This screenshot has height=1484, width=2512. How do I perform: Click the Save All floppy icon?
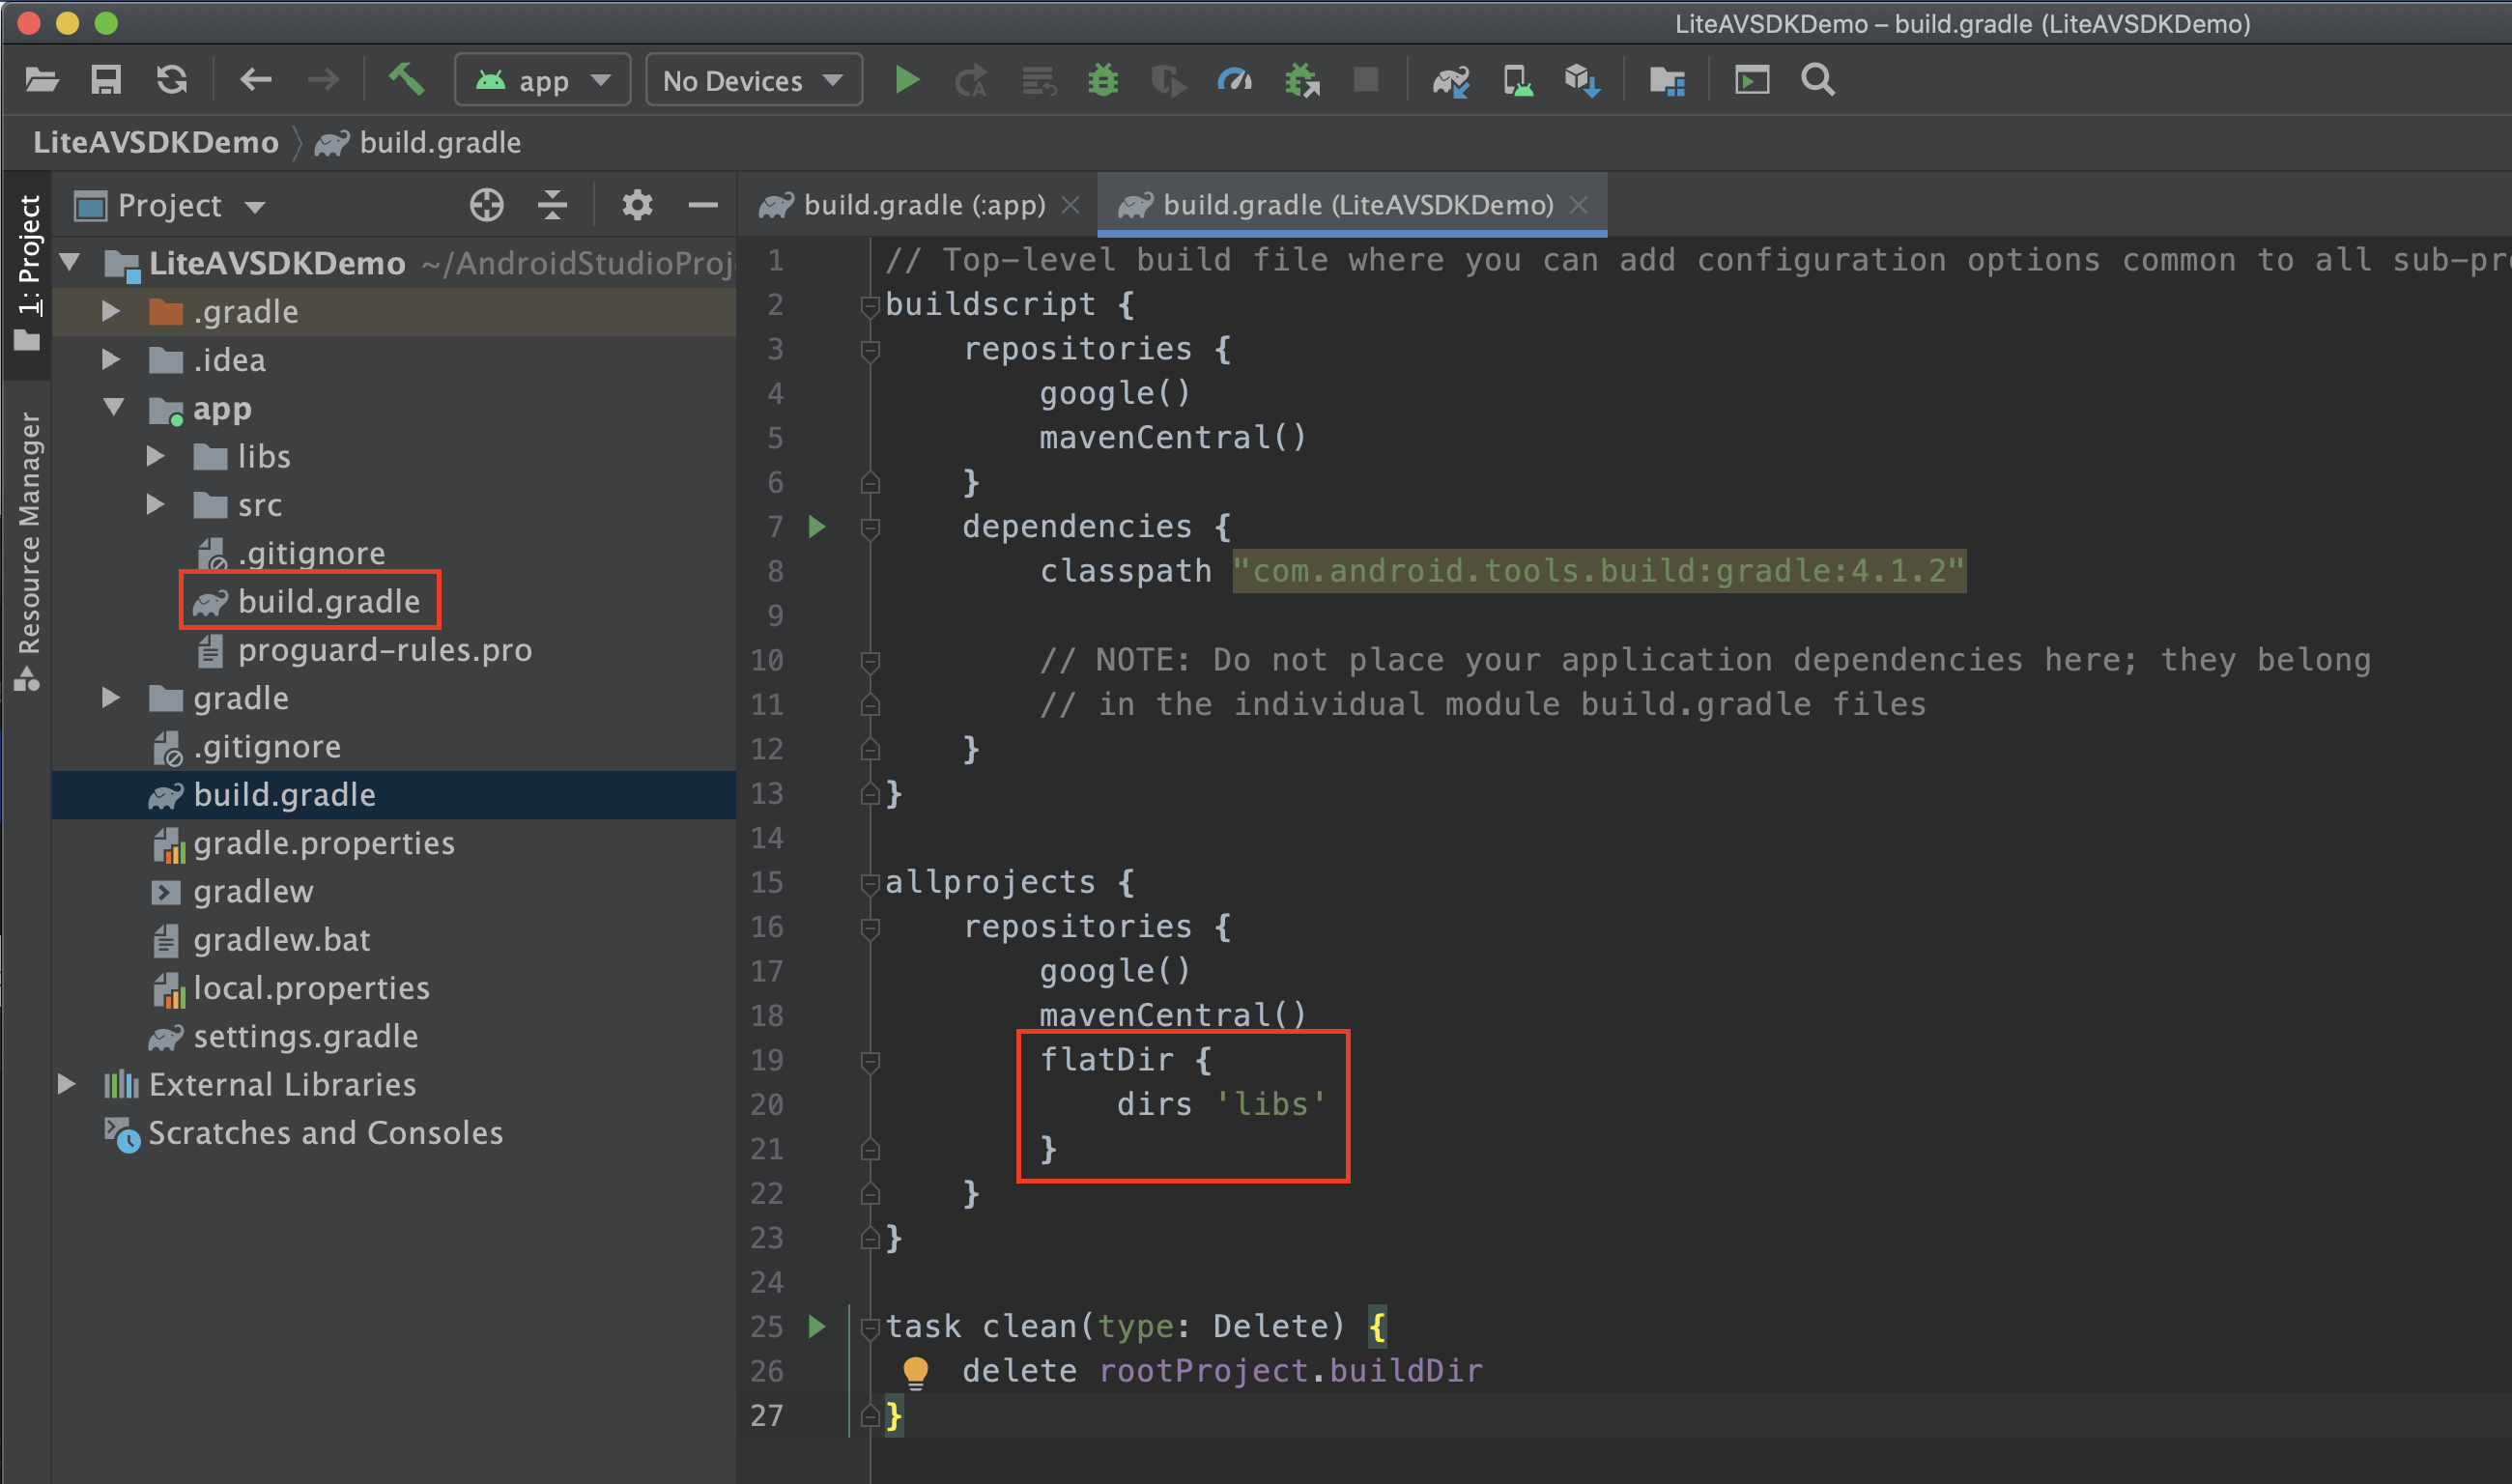106,80
